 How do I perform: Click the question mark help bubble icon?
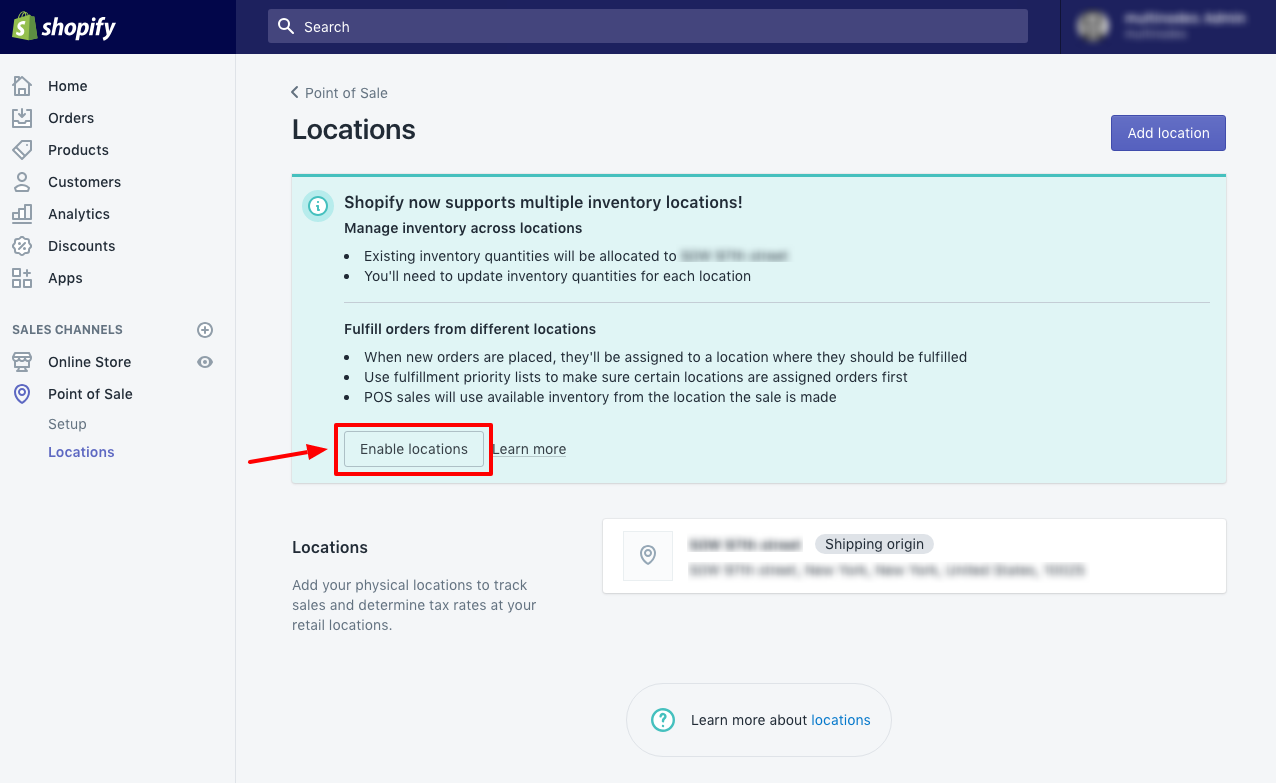point(662,719)
